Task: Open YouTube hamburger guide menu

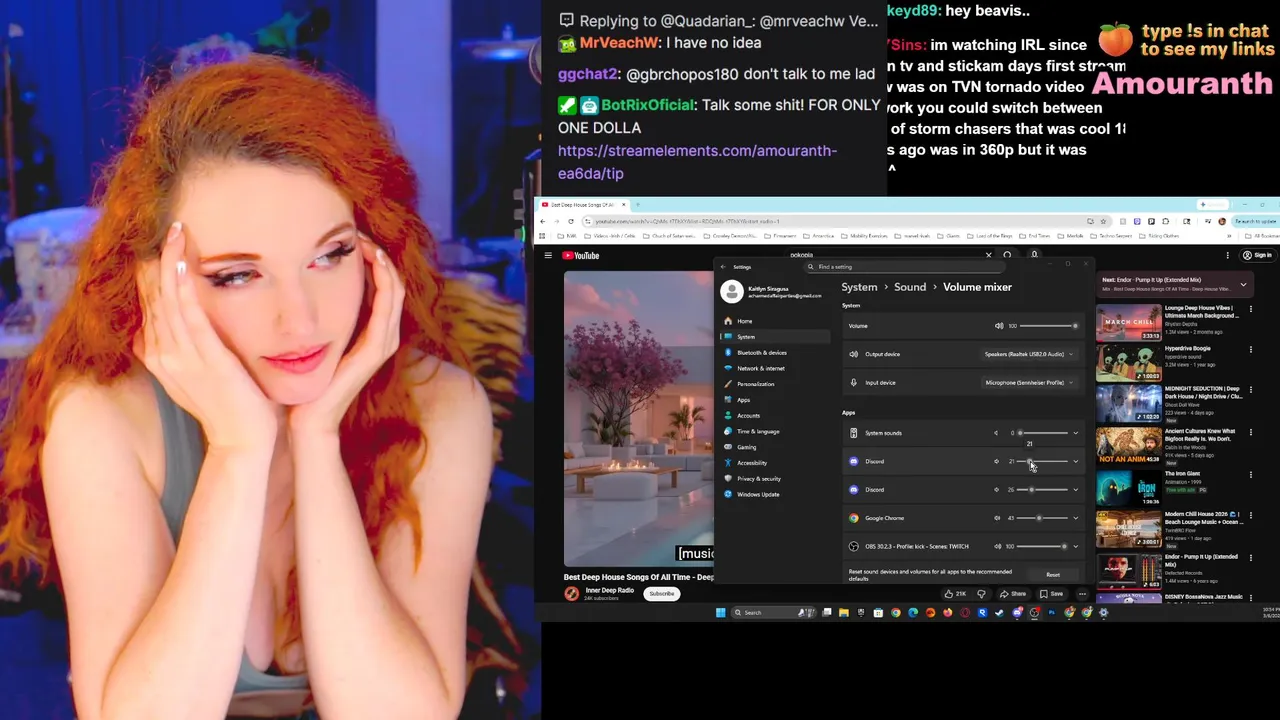Action: tap(548, 256)
